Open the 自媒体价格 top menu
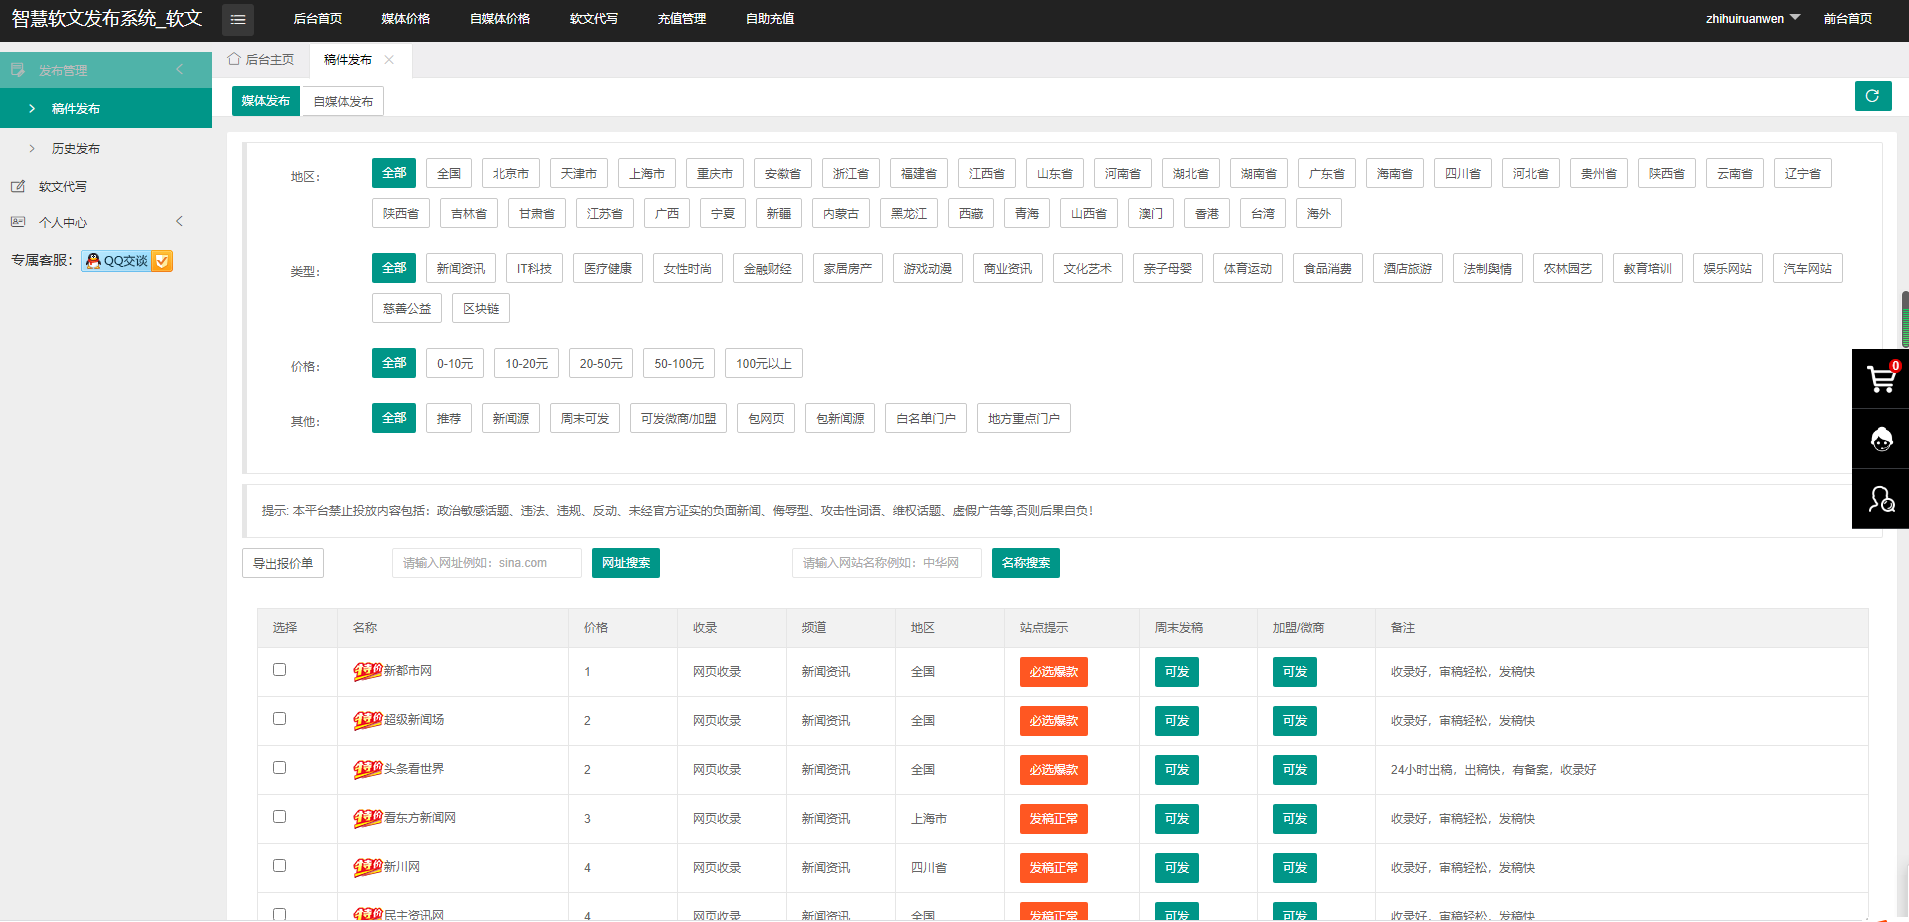Image resolution: width=1909 pixels, height=922 pixels. tap(500, 19)
